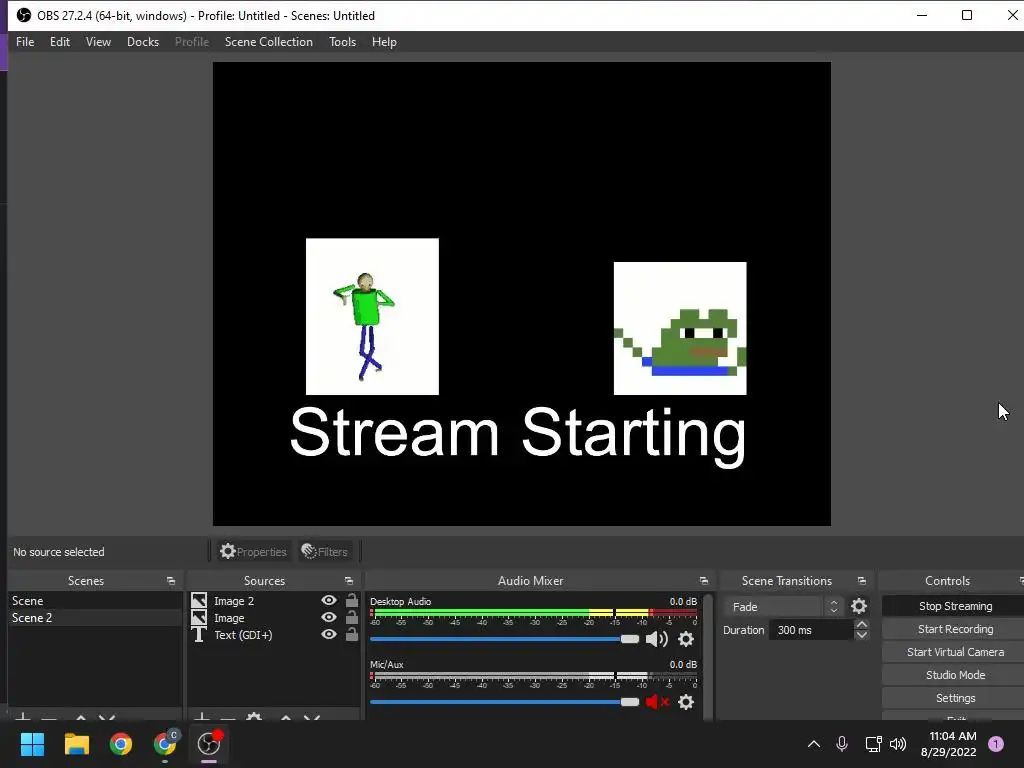The image size is (1024, 768).
Task: Click the Stop Streaming button
Action: (x=954, y=606)
